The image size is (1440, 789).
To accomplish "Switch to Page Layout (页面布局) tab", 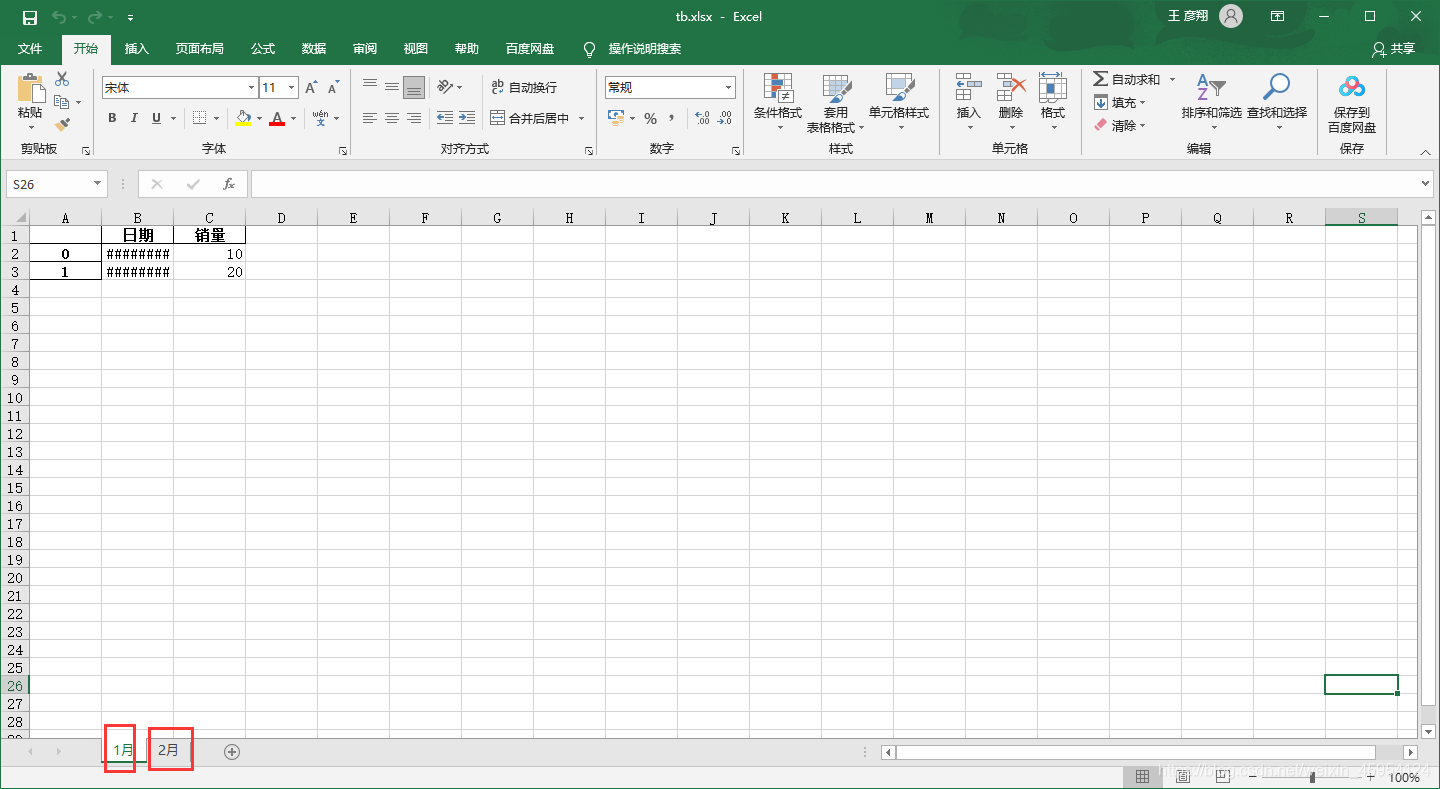I will coord(200,48).
